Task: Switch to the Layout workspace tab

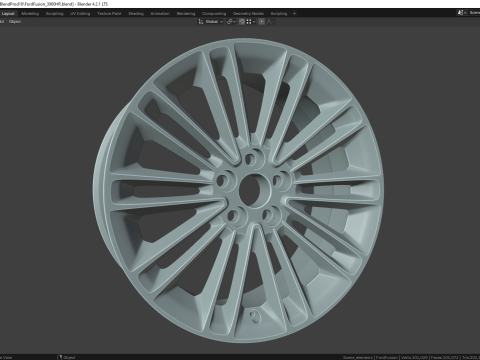Action: coord(8,14)
